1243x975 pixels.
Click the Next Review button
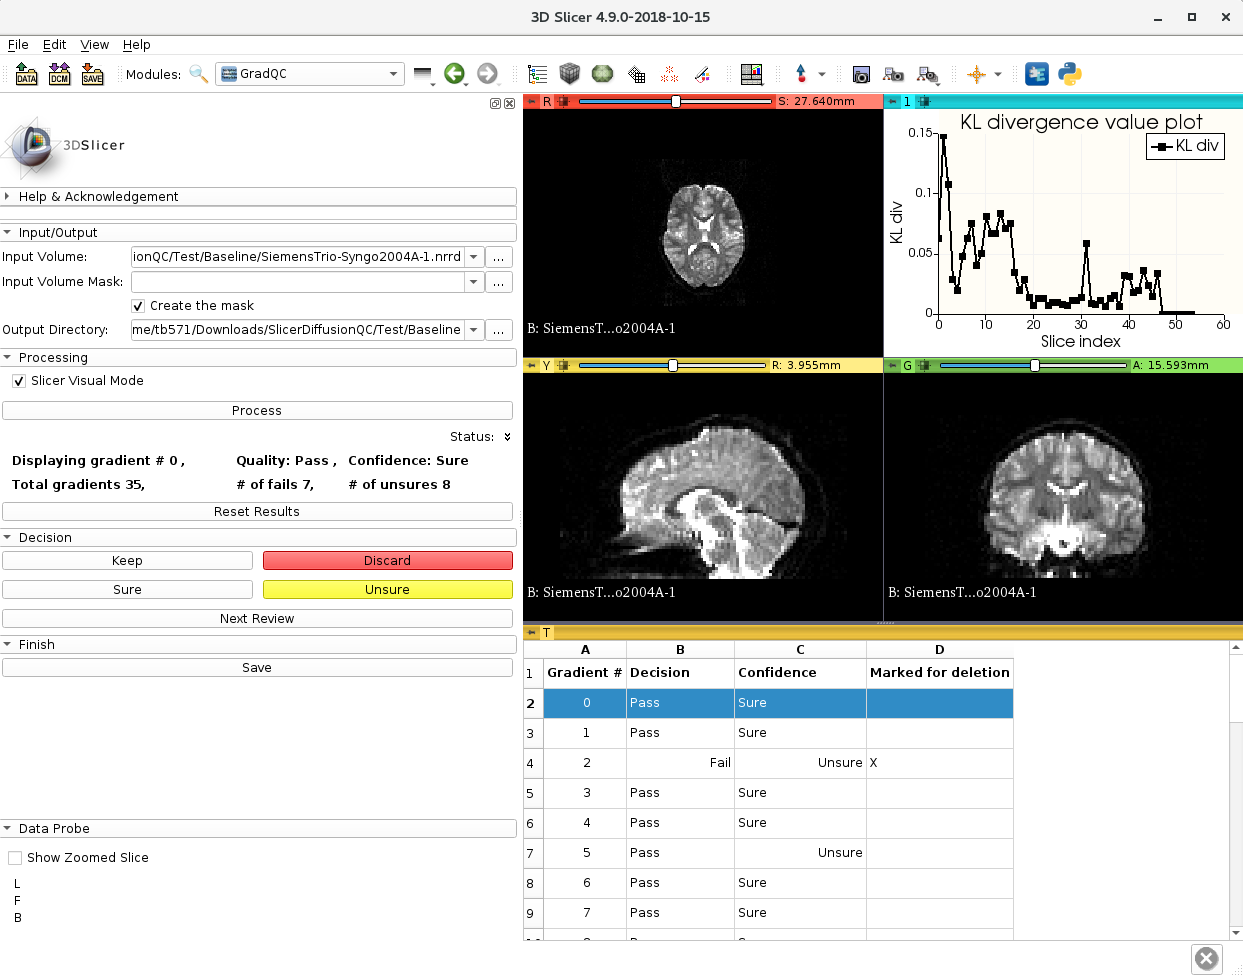[257, 619]
